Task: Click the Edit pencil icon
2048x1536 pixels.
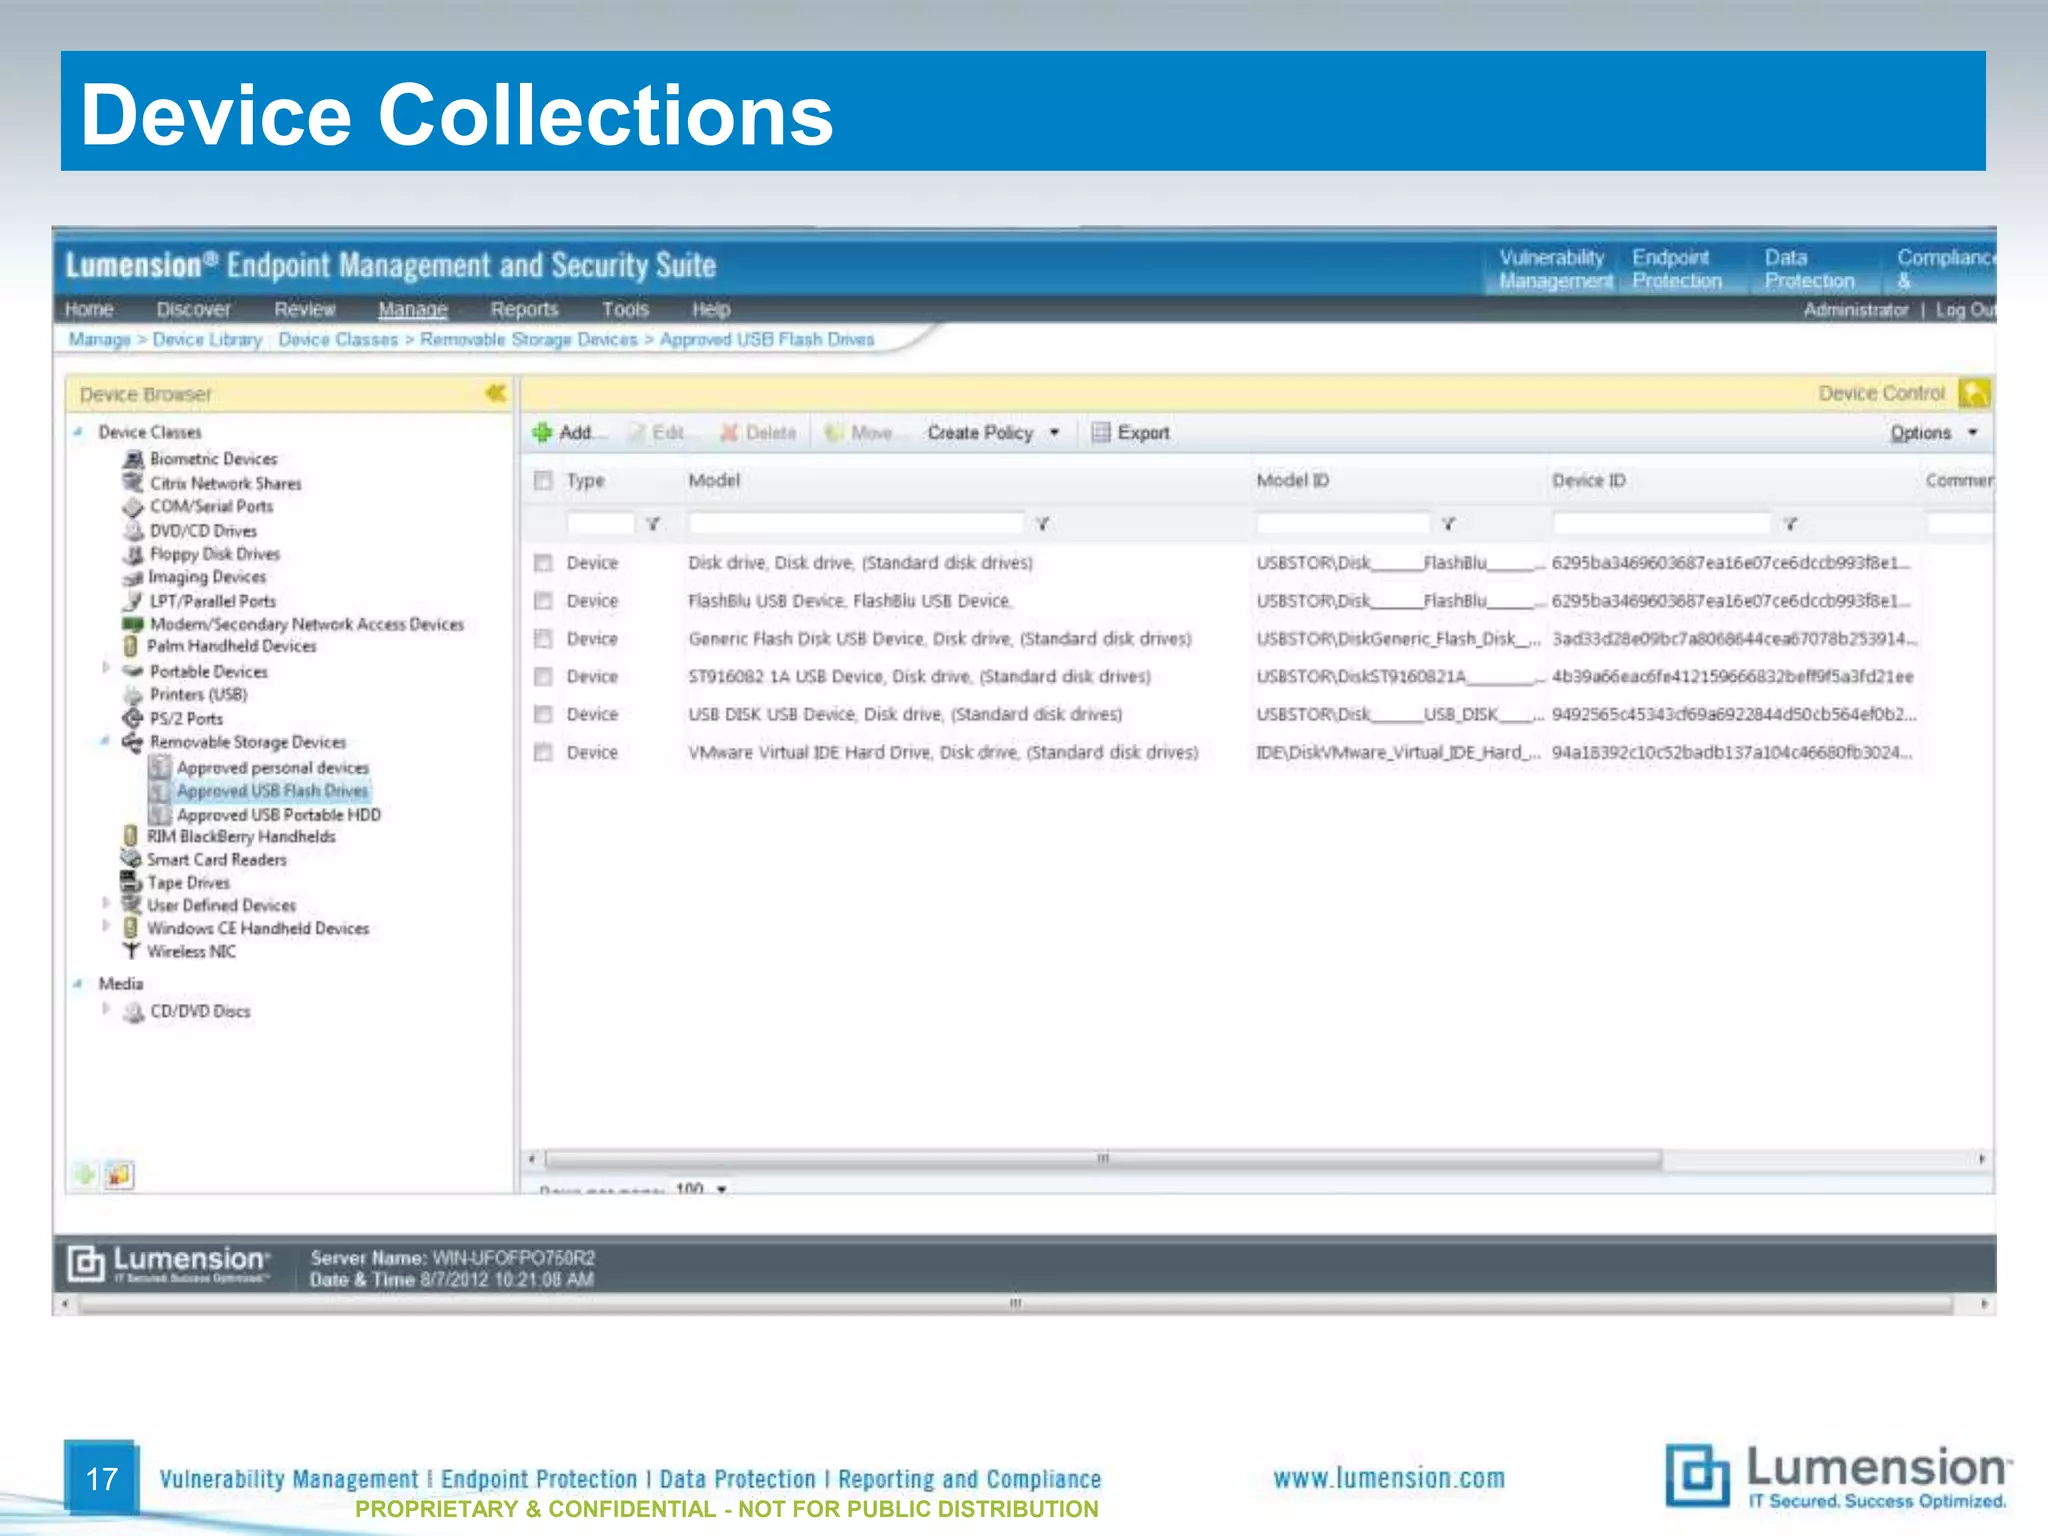Action: 637,433
